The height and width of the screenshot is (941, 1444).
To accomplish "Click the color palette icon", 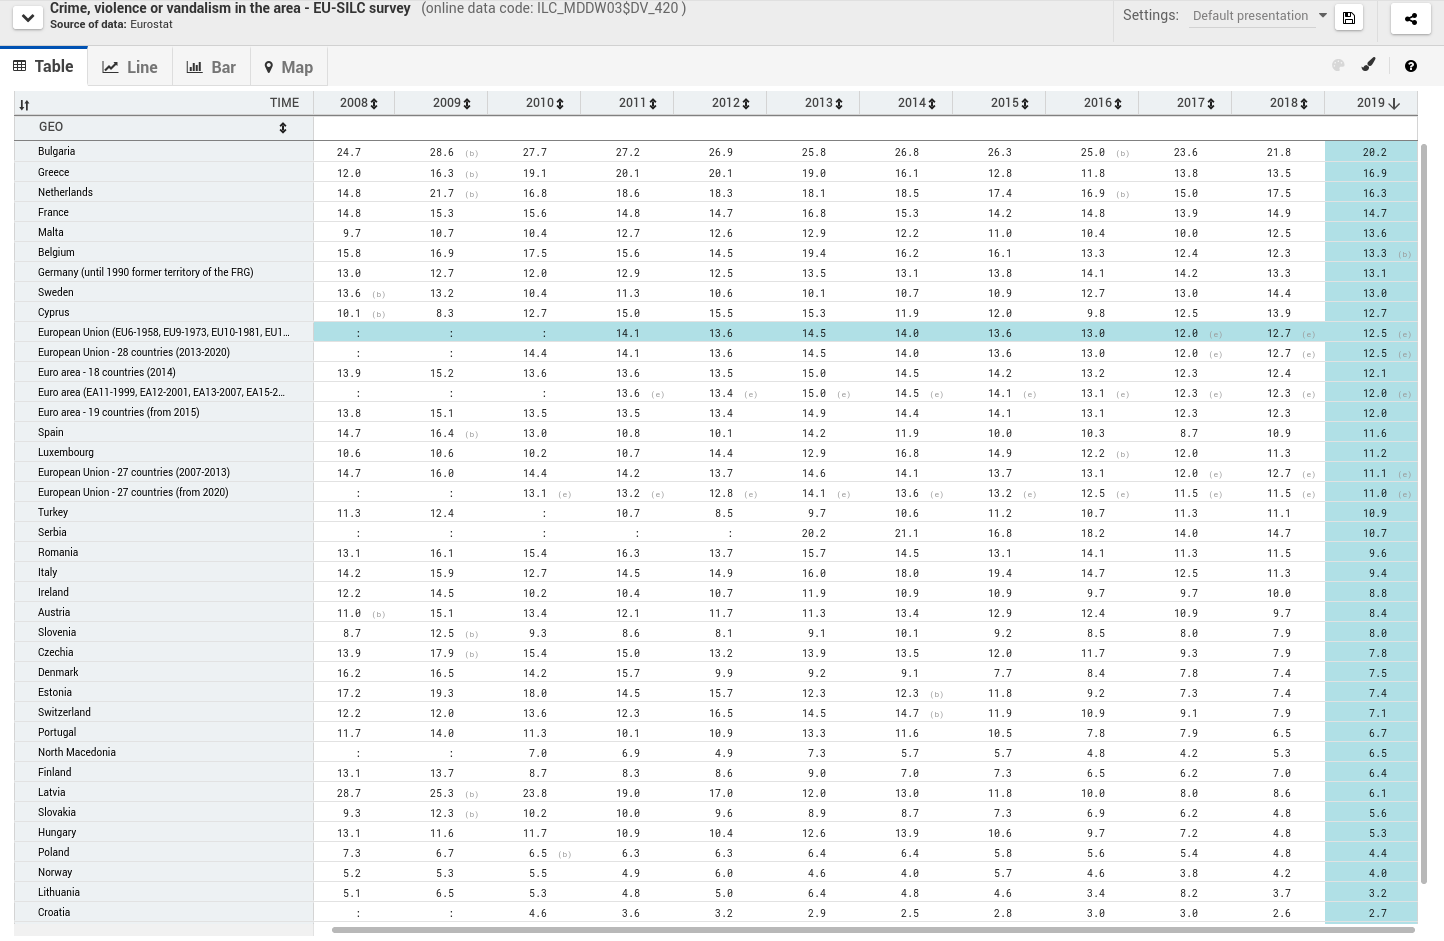I will tap(1338, 65).
